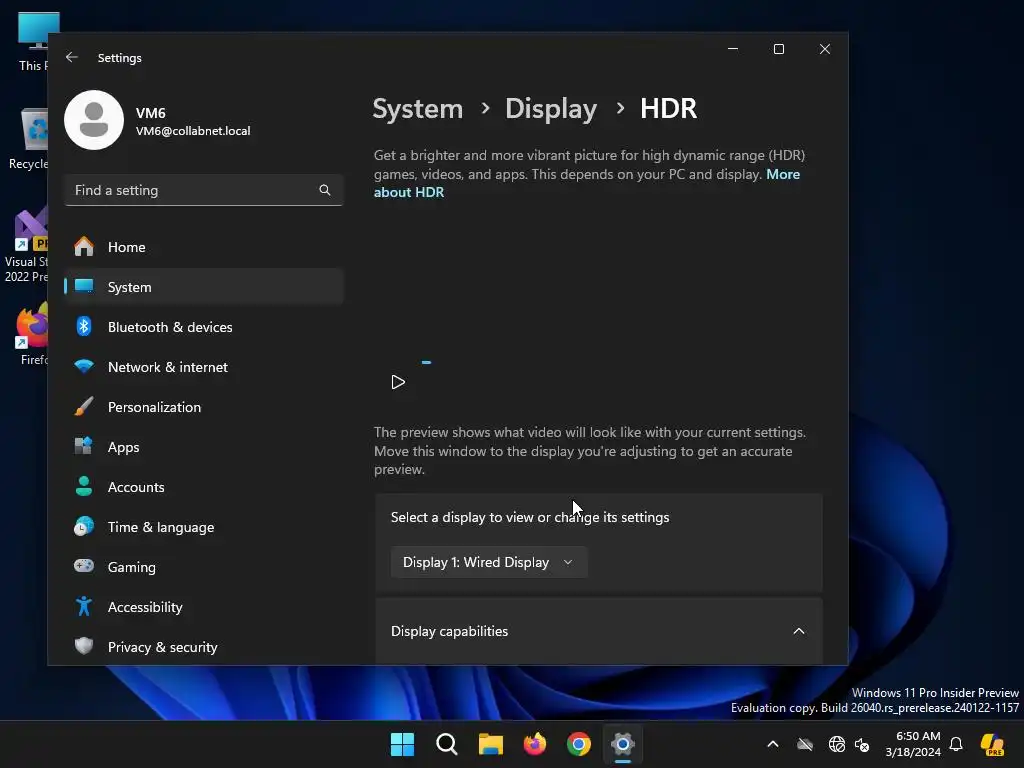Click the muted volume tray icon
Viewport: 1024px width, 768px height.
pyautogui.click(x=862, y=744)
